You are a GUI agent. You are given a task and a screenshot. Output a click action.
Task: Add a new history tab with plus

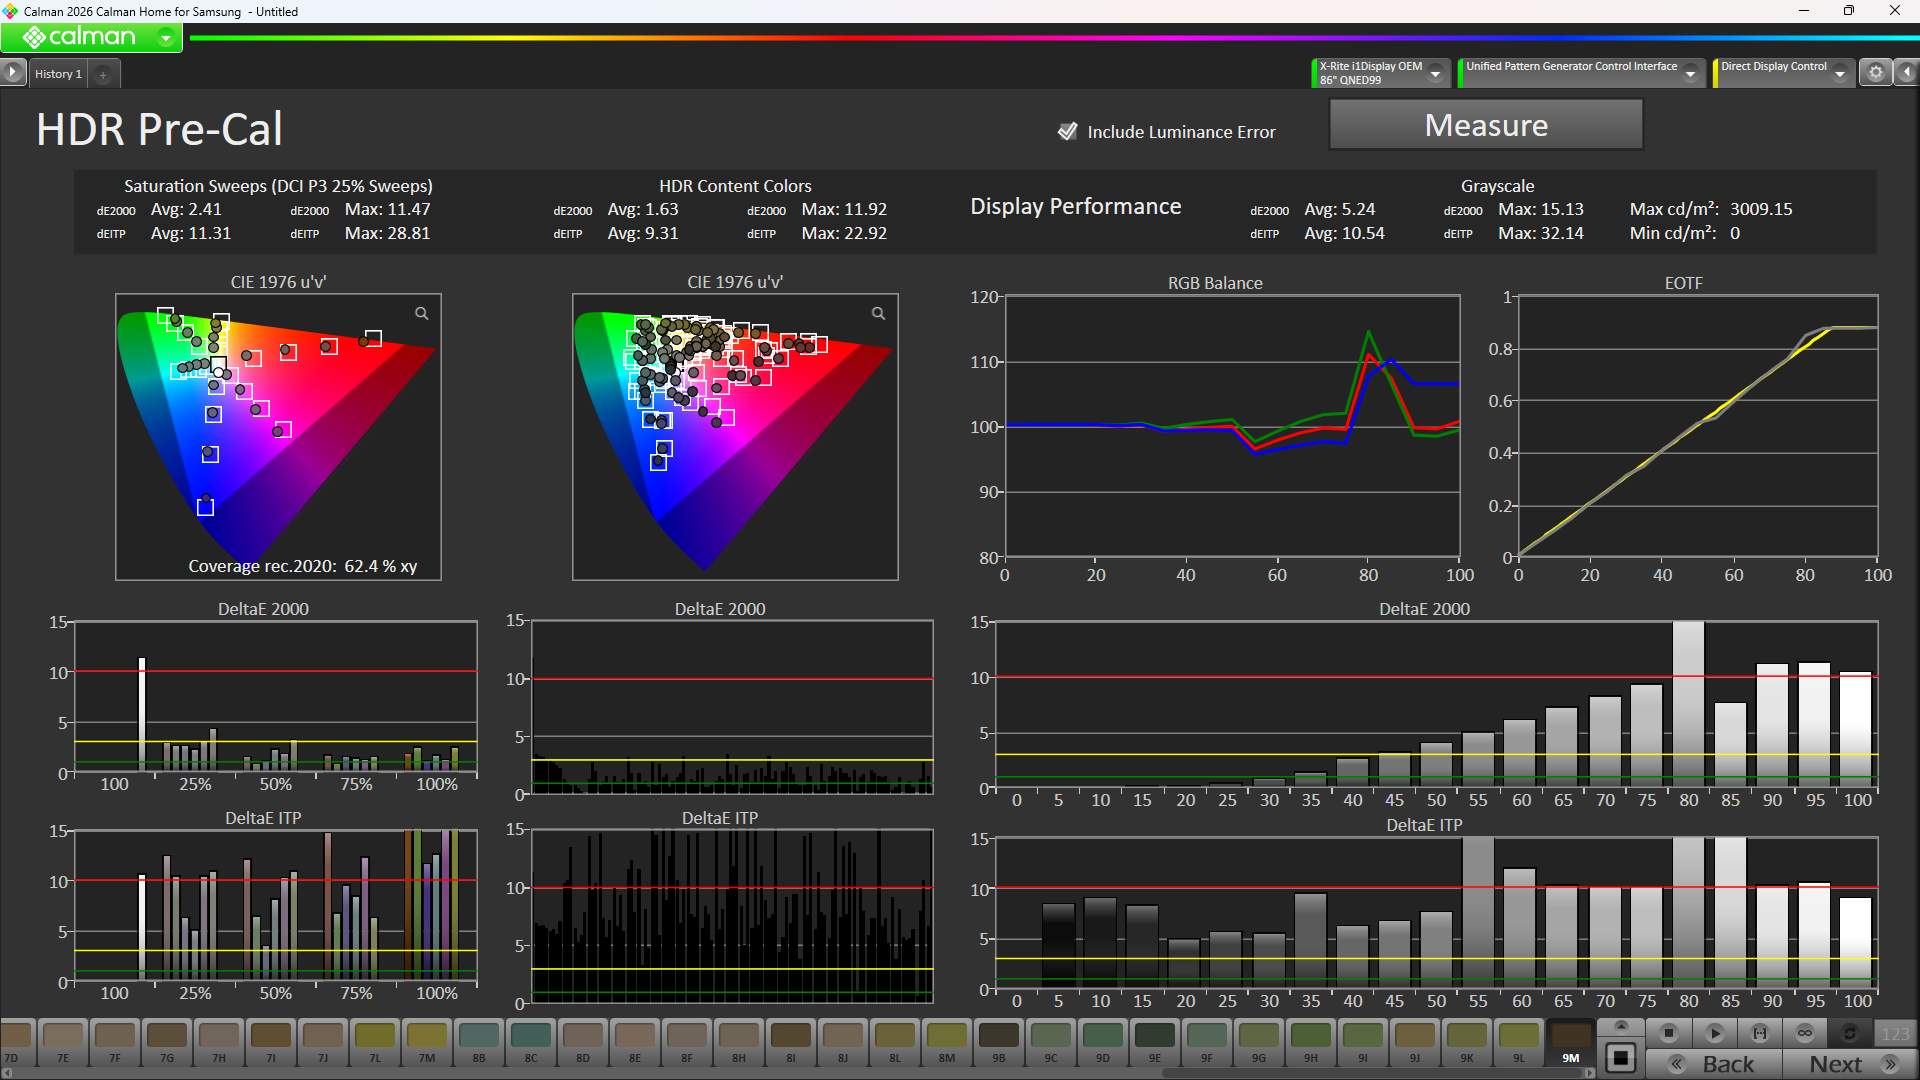coord(103,74)
